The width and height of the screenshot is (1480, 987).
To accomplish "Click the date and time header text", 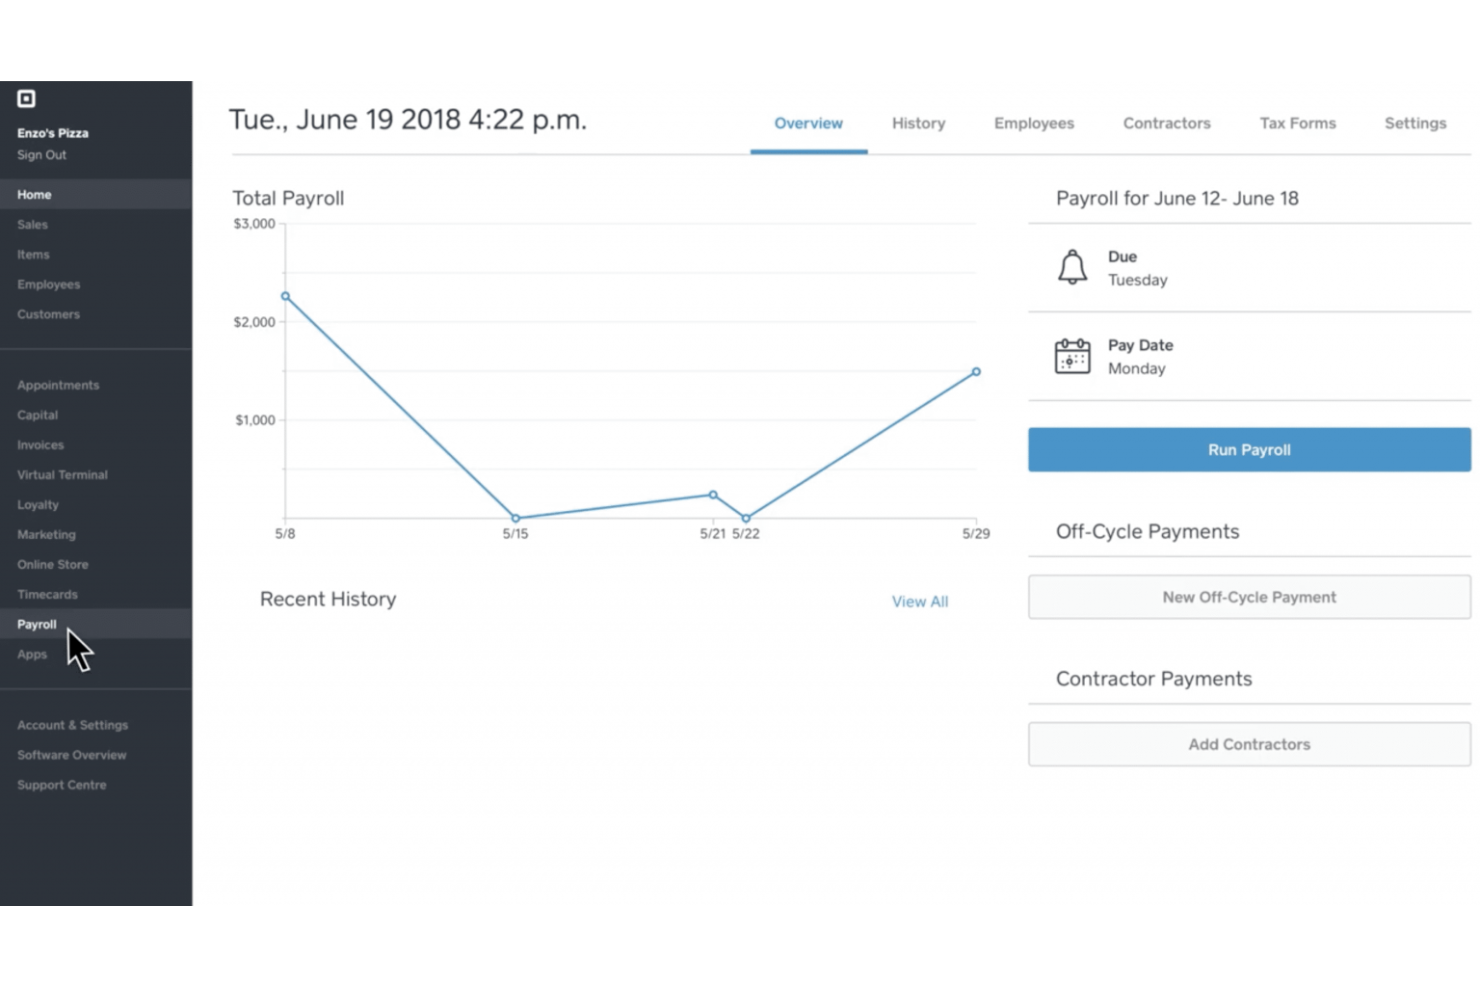I will pos(408,120).
